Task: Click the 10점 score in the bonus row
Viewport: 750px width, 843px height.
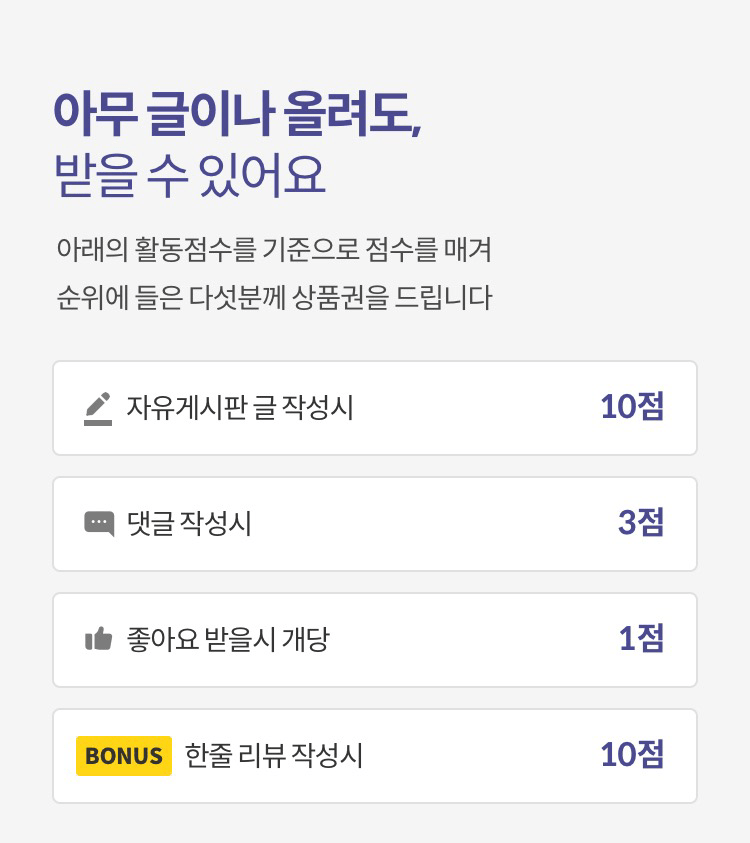Action: click(x=632, y=754)
